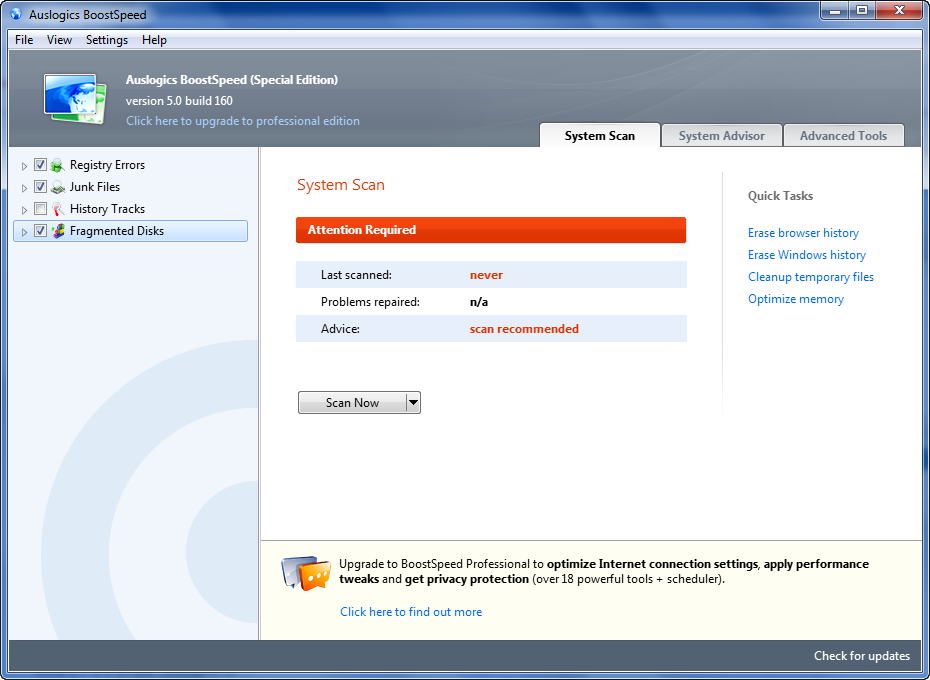Select the Registry Errors tree label
Viewport: 930px width, 680px height.
[x=107, y=165]
